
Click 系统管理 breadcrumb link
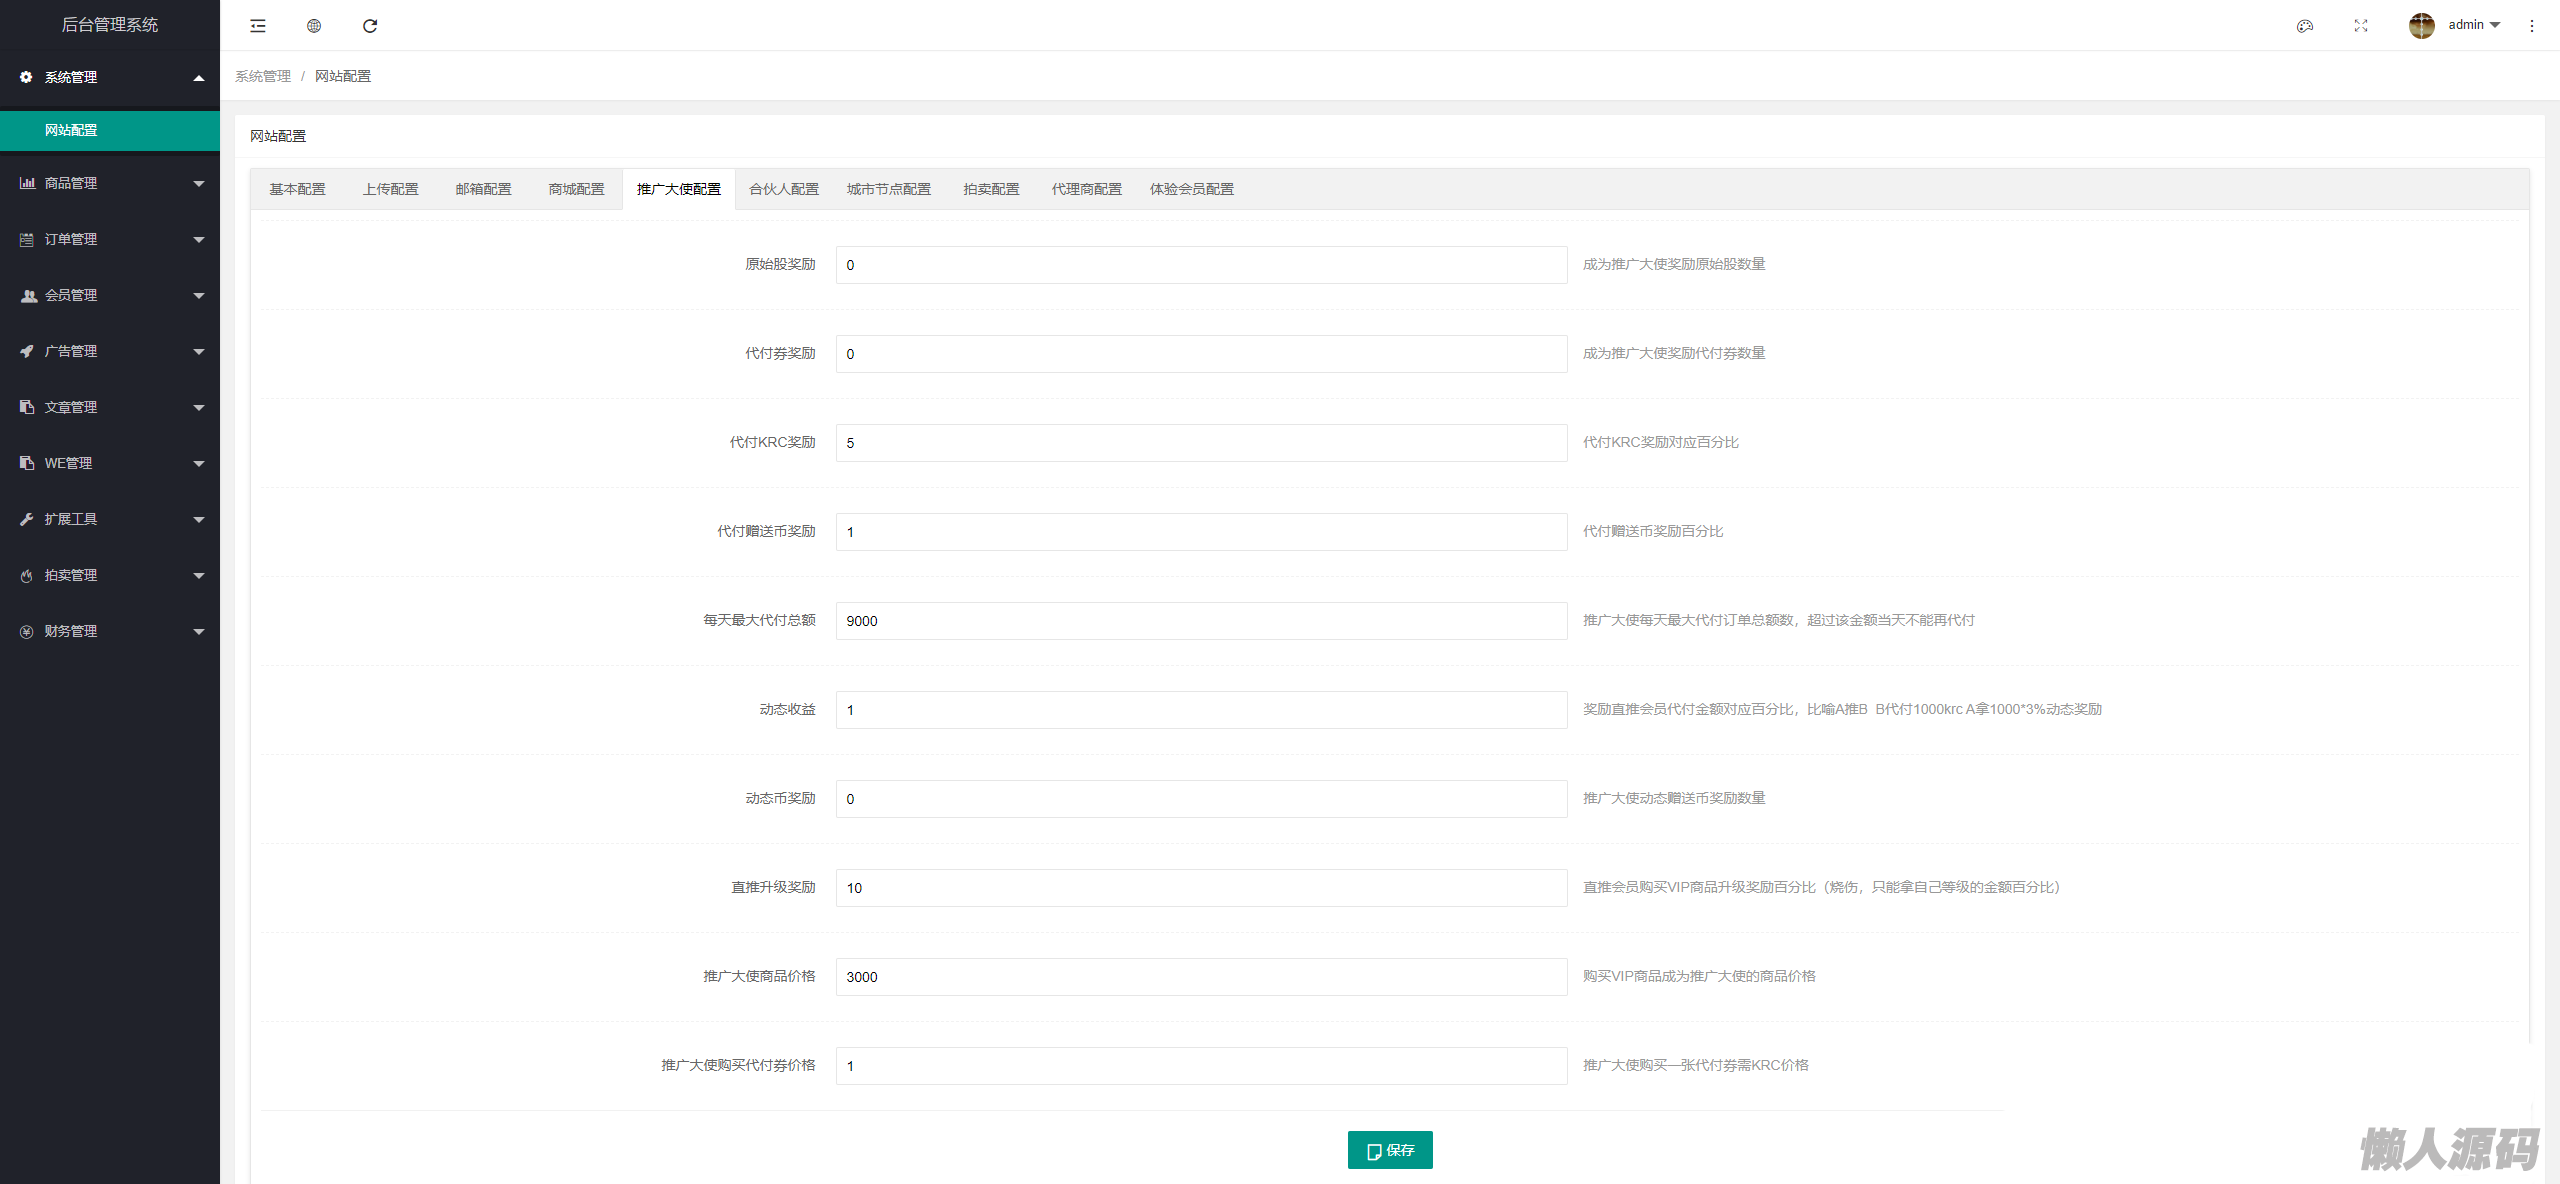[263, 76]
